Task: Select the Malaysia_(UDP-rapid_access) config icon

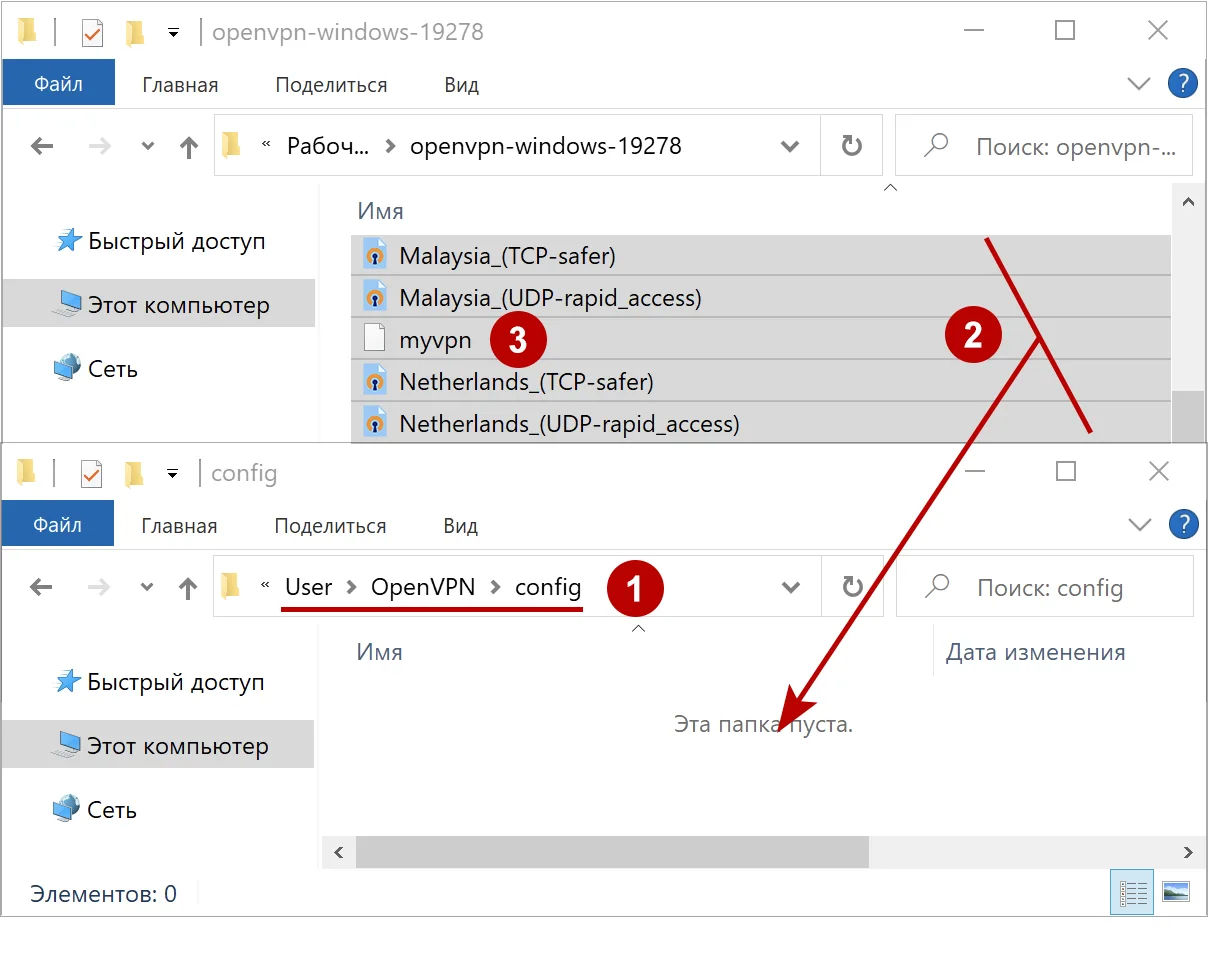Action: [x=375, y=296]
